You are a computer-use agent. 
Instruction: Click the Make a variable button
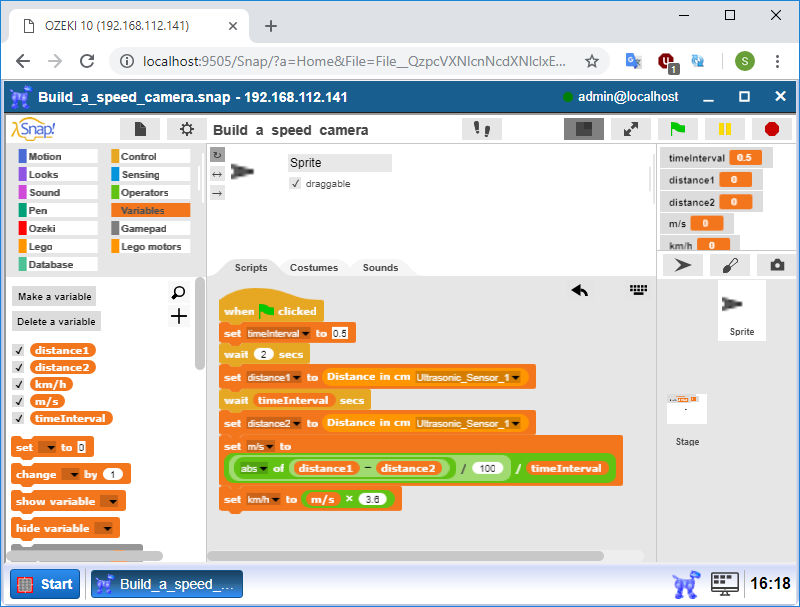pos(55,296)
